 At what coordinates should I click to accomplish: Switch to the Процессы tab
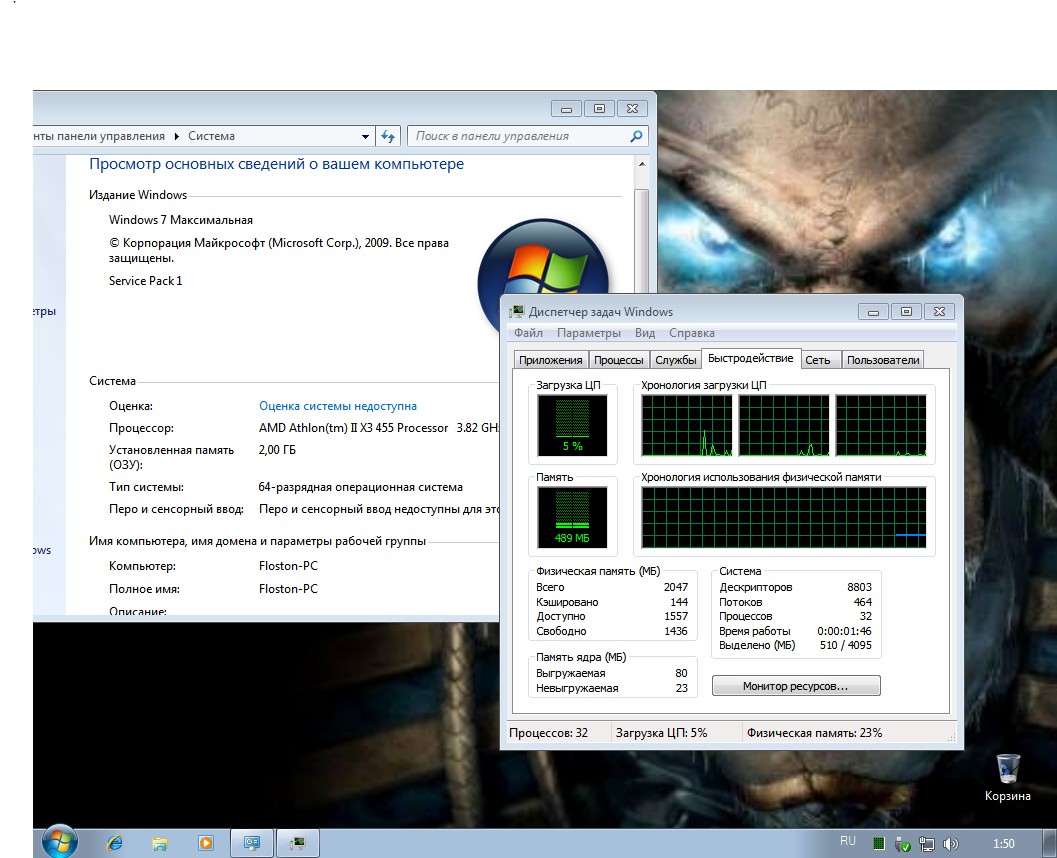pos(619,360)
